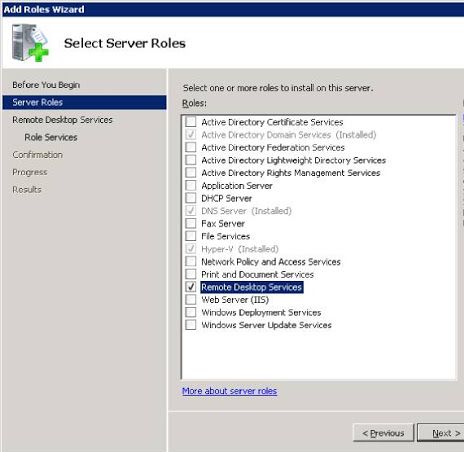Select Server Roles step in sidebar
464x452 pixels.
click(84, 102)
